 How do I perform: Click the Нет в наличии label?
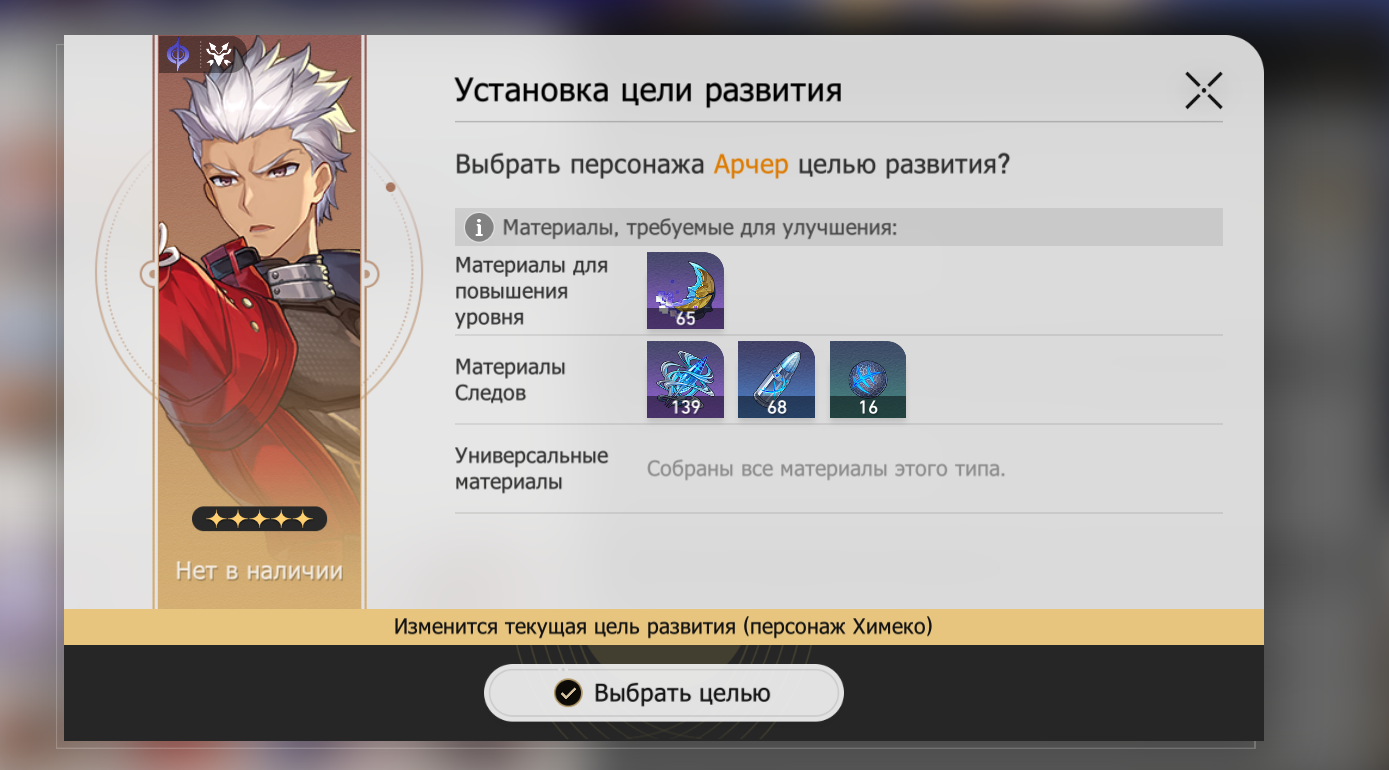point(259,571)
